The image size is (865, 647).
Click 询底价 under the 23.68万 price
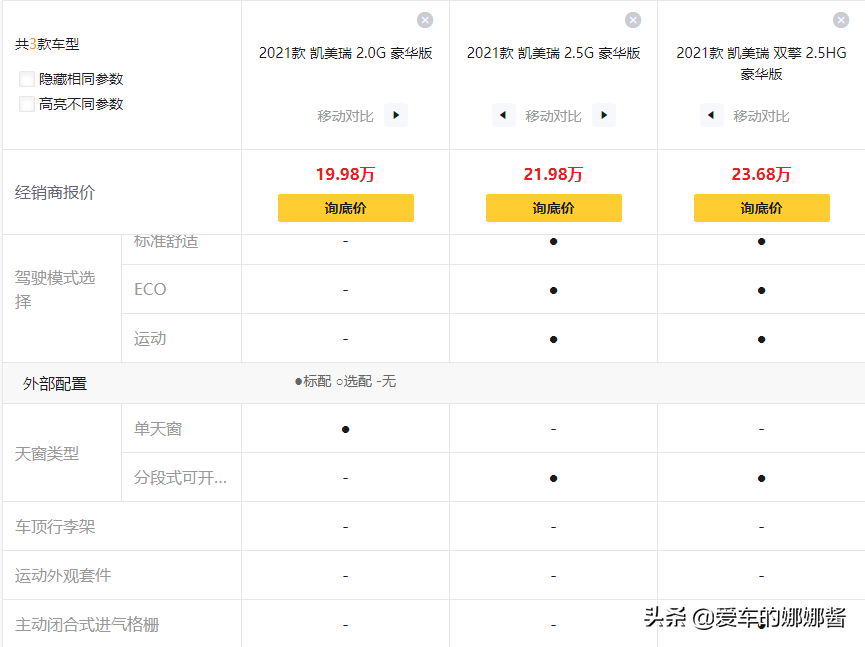pyautogui.click(x=762, y=208)
